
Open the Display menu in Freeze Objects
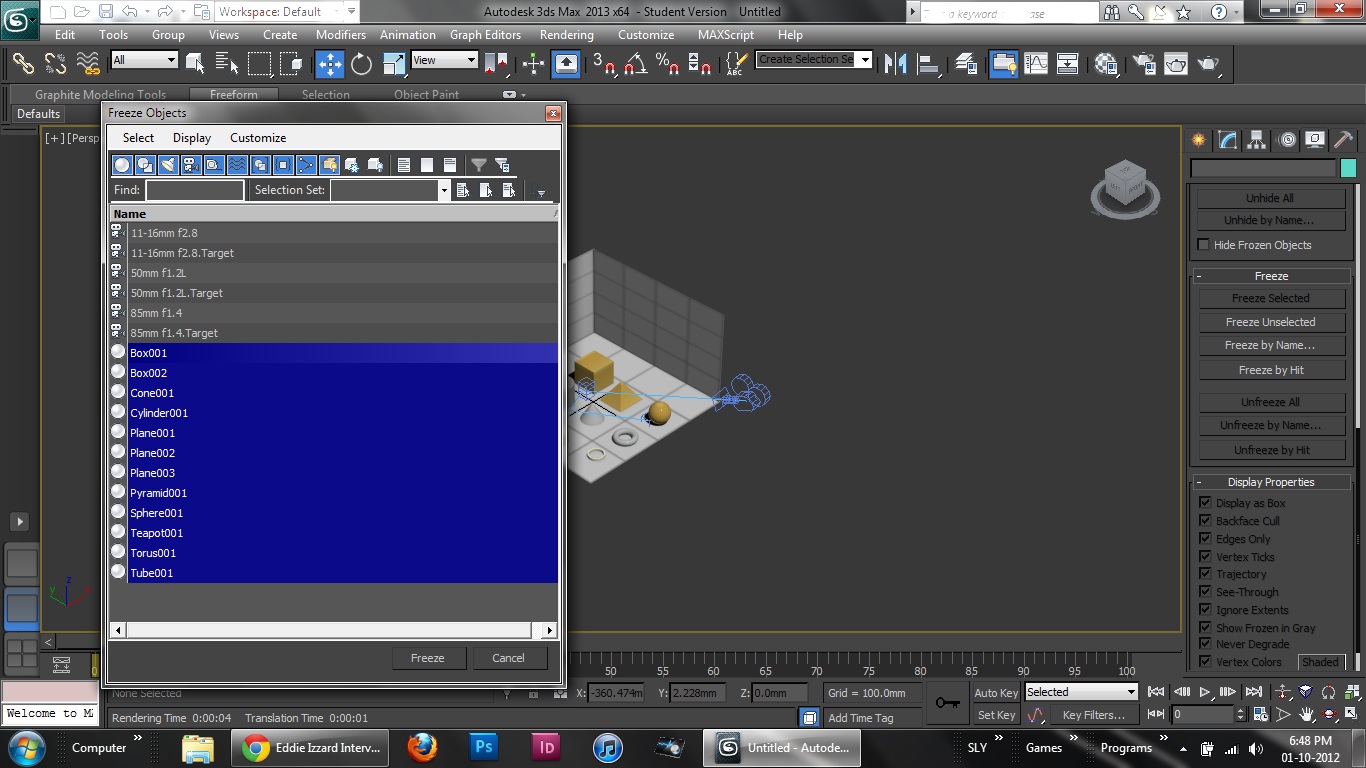coord(192,138)
